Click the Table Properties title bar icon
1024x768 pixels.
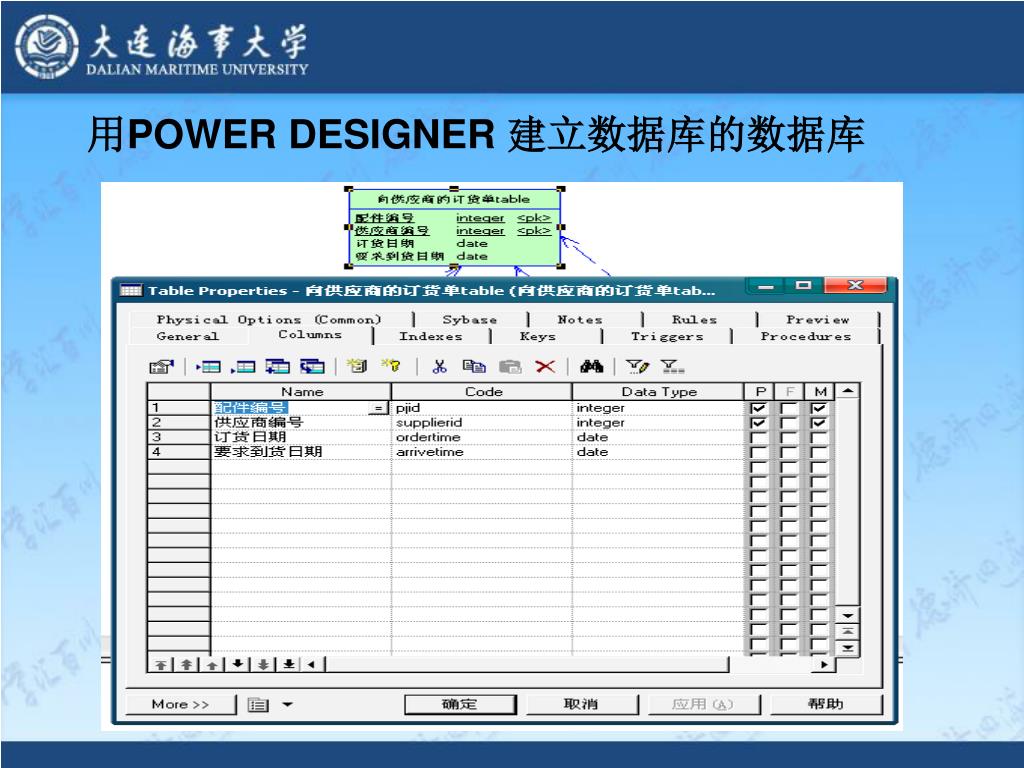(131, 291)
